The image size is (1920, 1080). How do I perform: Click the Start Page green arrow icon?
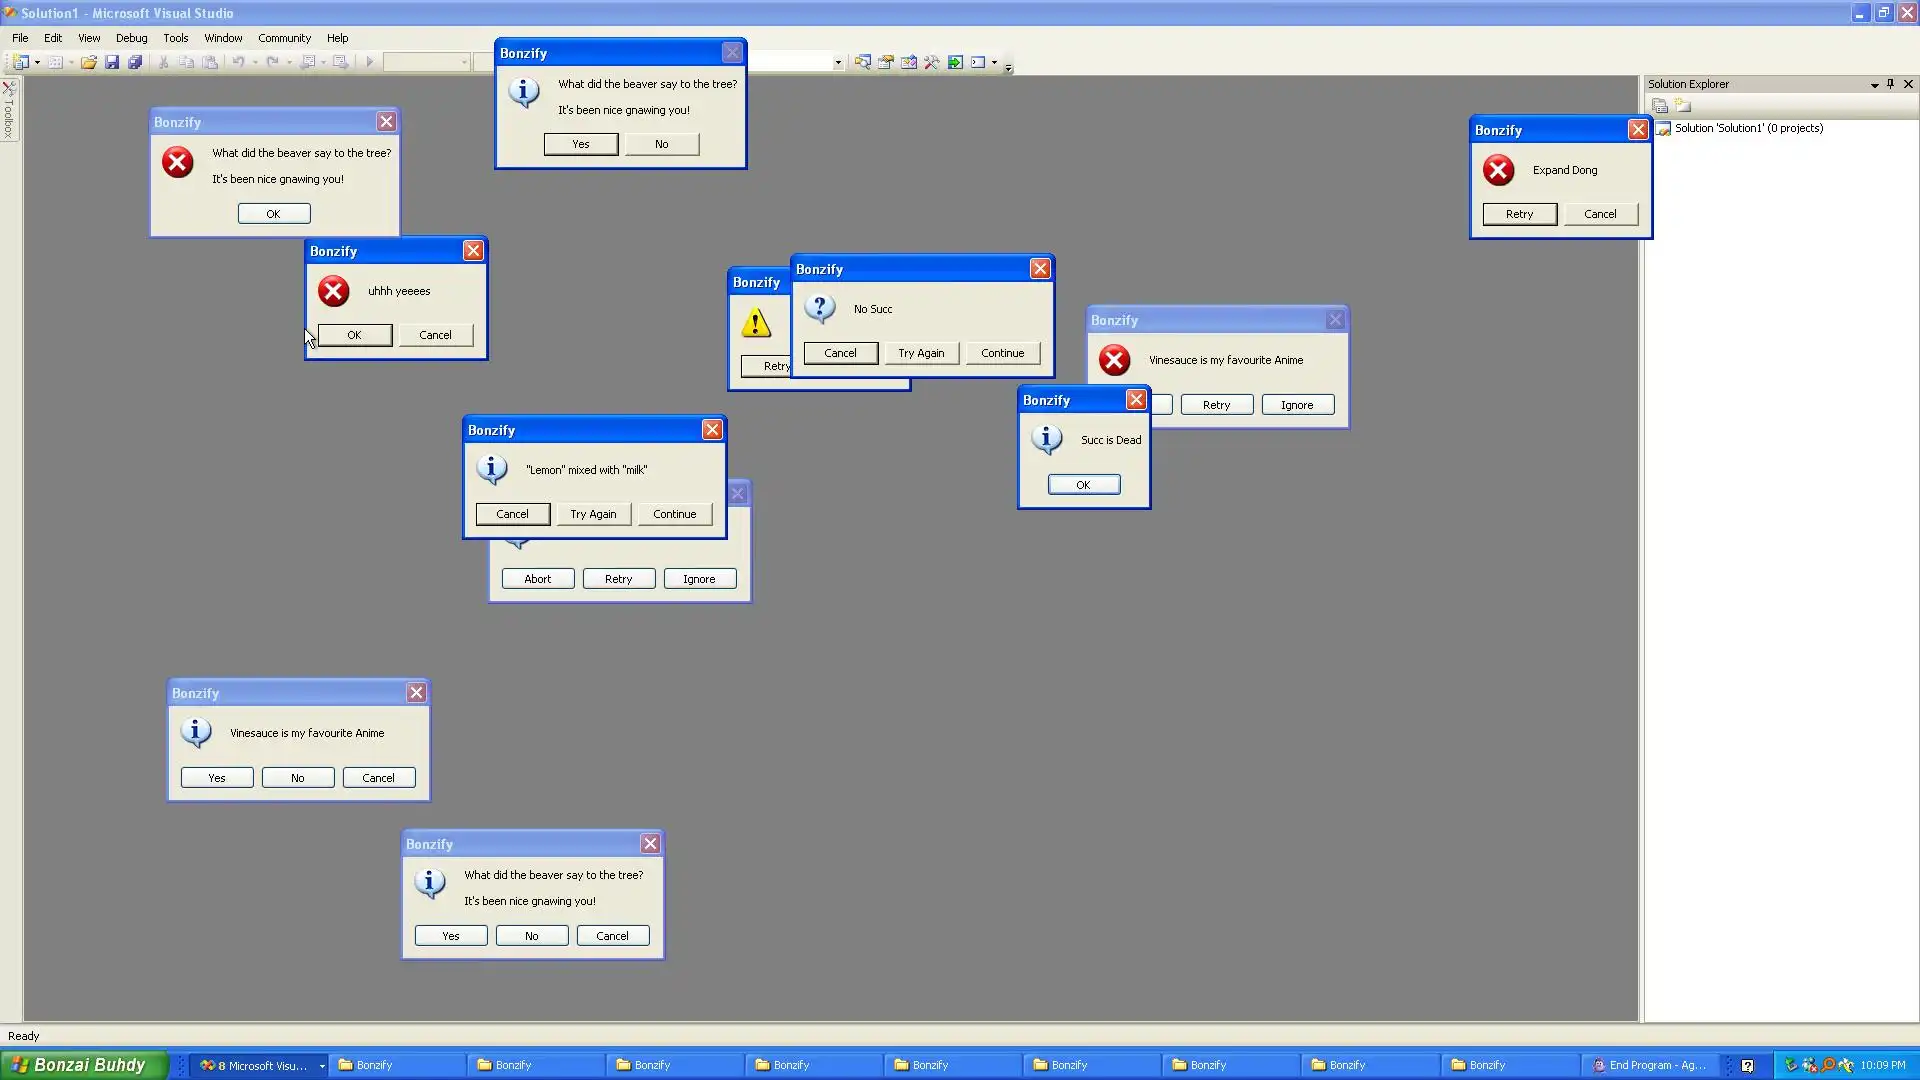(x=955, y=62)
